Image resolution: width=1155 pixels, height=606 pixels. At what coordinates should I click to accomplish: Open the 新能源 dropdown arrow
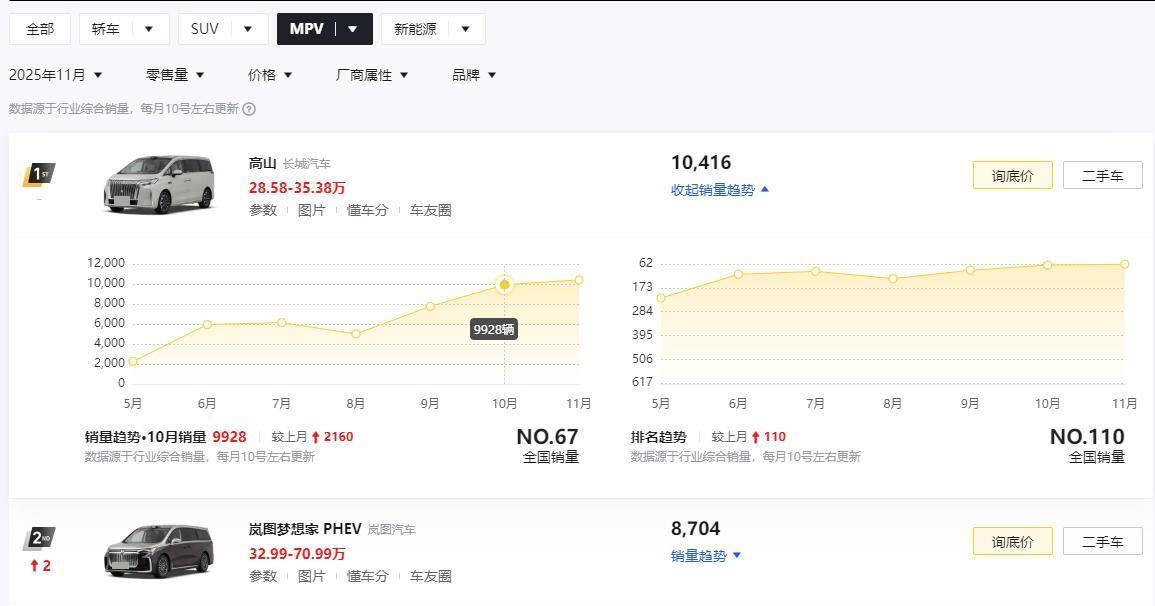click(465, 29)
